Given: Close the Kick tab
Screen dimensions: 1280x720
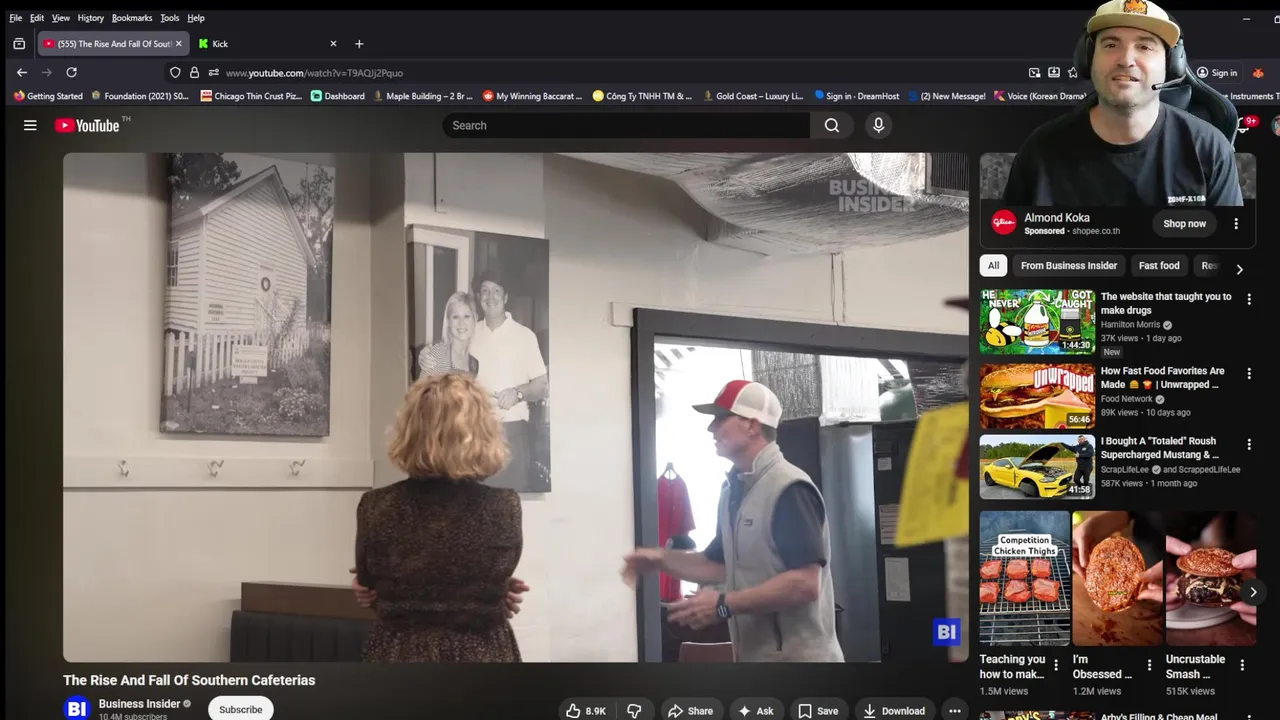Looking at the screenshot, I should 333,44.
